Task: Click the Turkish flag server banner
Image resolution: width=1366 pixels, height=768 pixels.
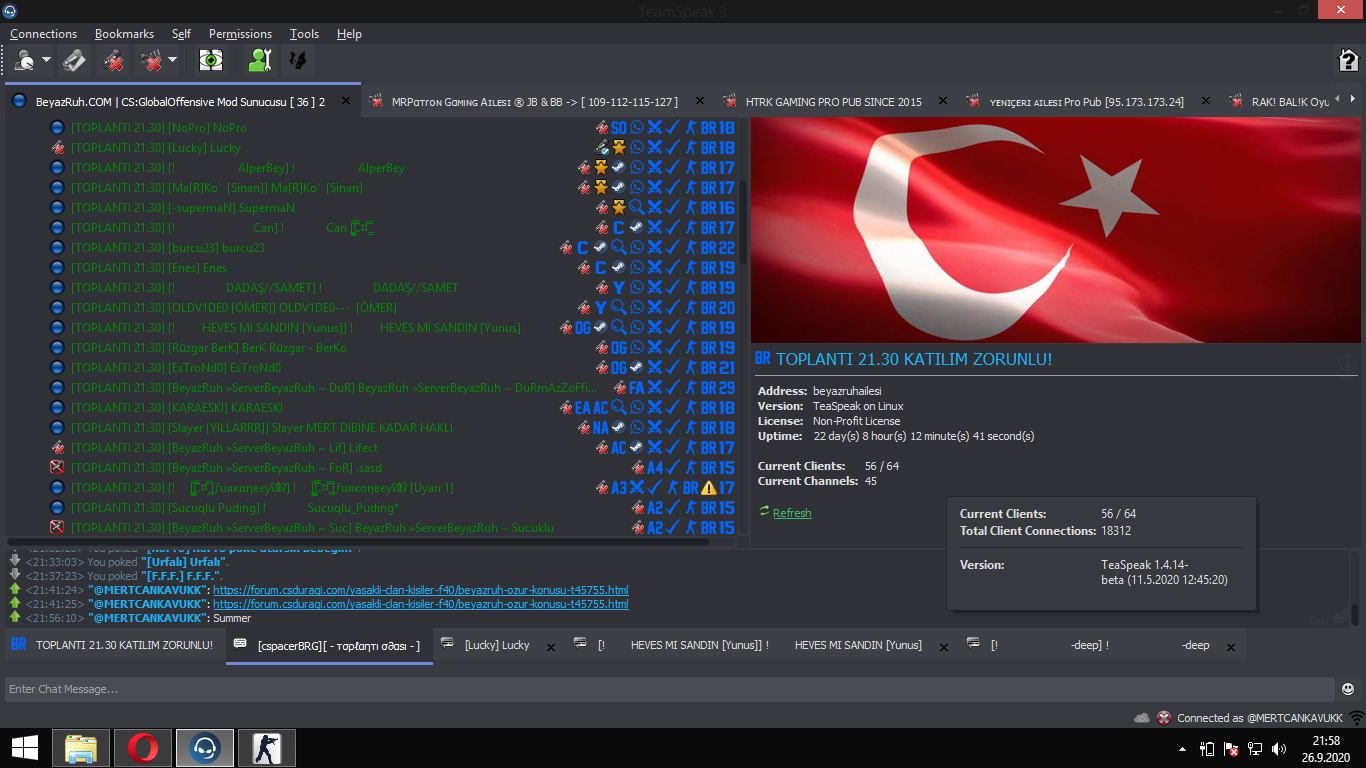Action: pos(1054,230)
